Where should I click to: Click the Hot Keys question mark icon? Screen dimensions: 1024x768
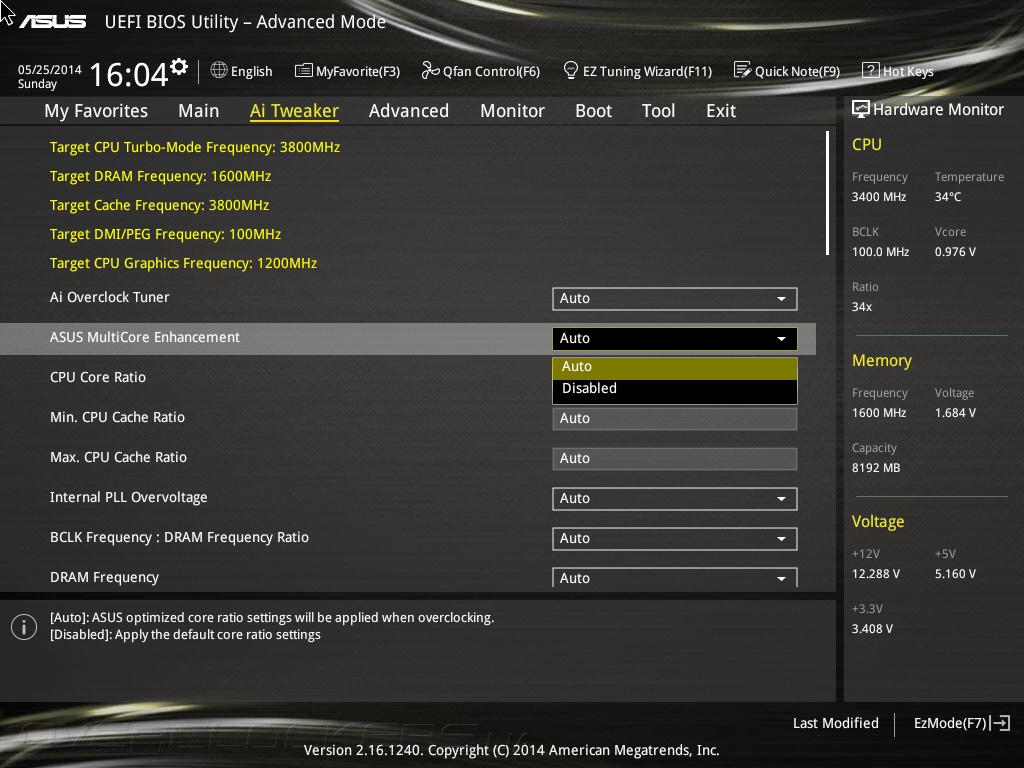871,70
